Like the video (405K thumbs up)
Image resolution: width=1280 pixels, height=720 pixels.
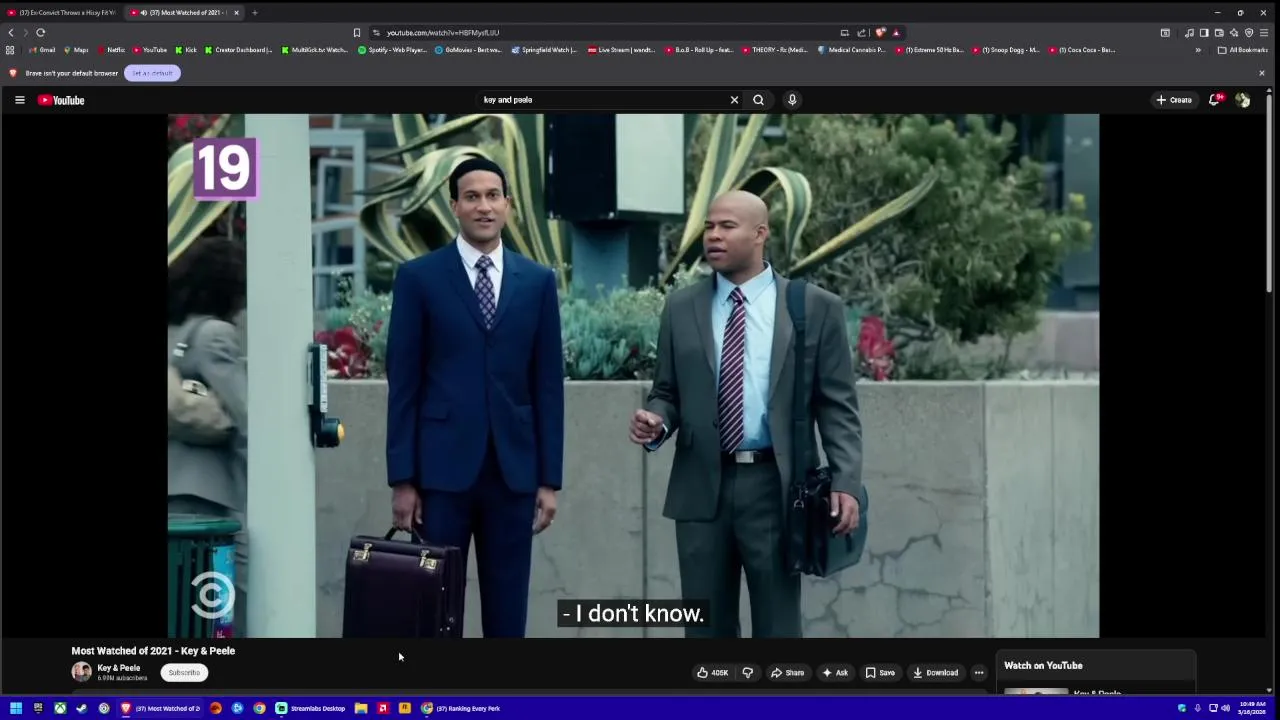713,673
